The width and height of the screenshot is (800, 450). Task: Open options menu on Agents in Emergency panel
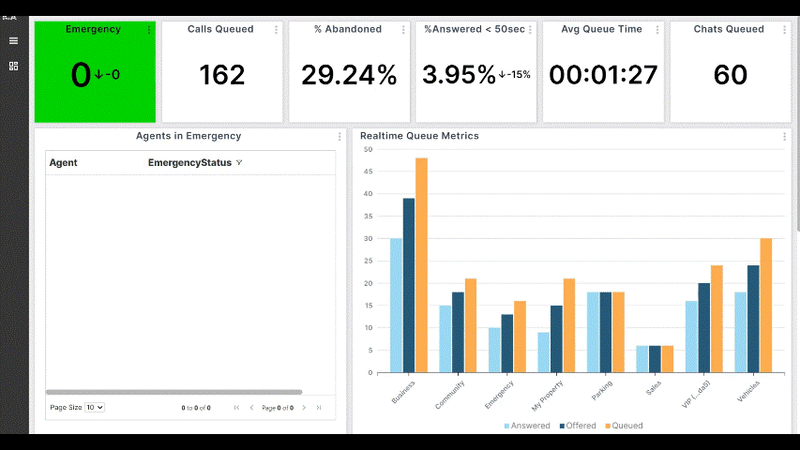click(x=339, y=137)
